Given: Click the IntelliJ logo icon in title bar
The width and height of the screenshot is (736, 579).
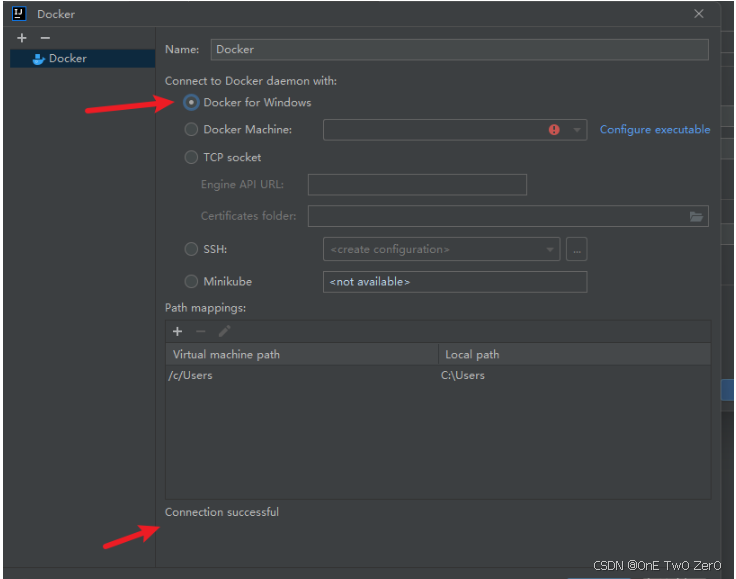Looking at the screenshot, I should coord(19,14).
